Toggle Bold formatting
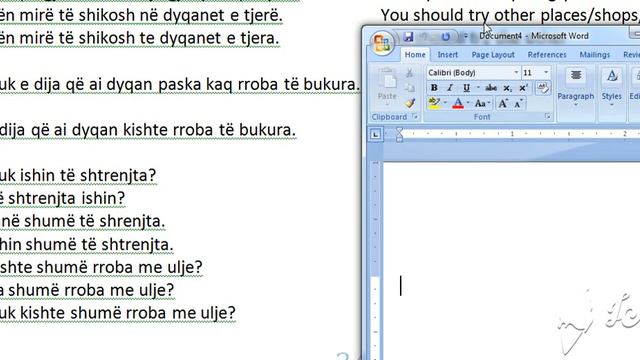This screenshot has height=360, width=640. [x=434, y=88]
